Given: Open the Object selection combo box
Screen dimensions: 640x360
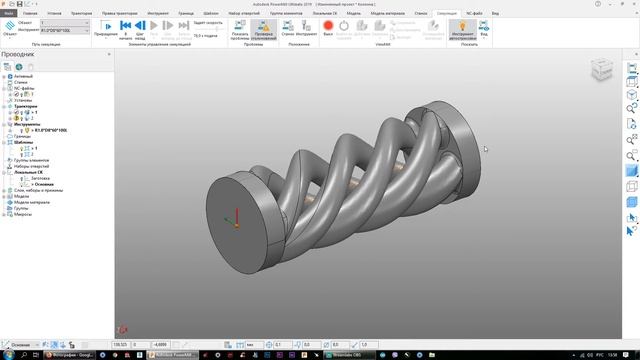Looking at the screenshot, I should pyautogui.click(x=64, y=23).
